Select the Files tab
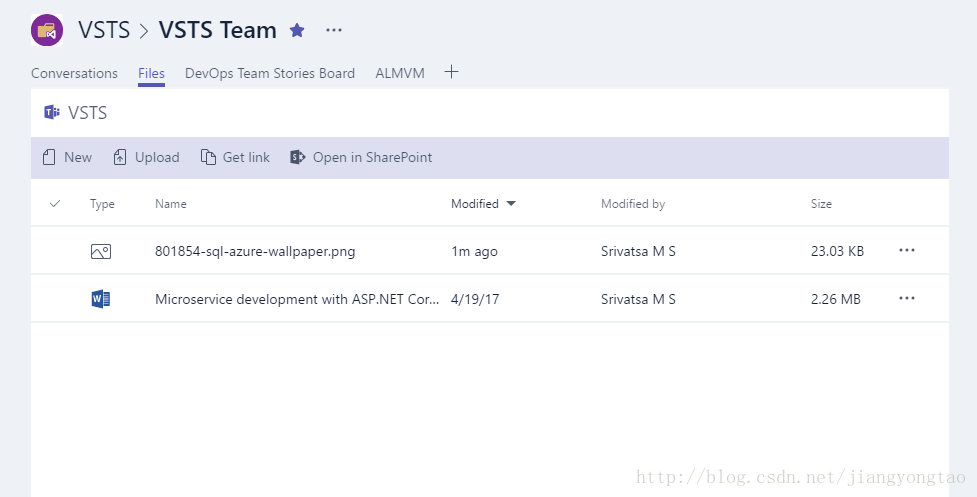This screenshot has height=497, width=977. click(x=151, y=73)
